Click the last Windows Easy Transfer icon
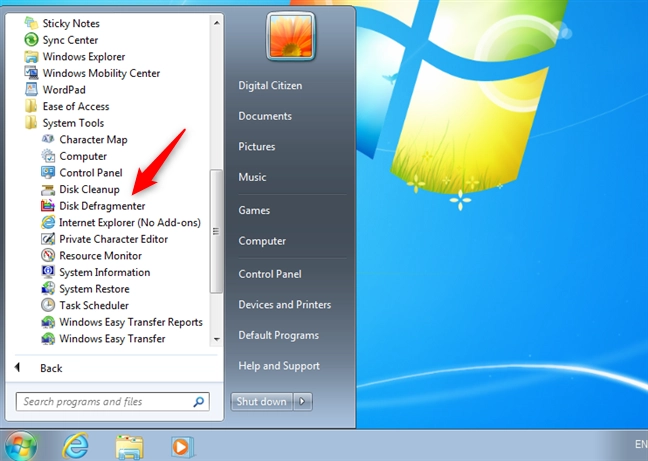Image resolution: width=648 pixels, height=461 pixels. (48, 338)
